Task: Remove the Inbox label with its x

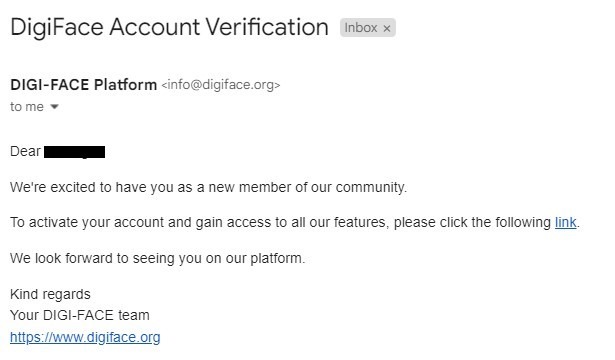Action: click(x=387, y=29)
